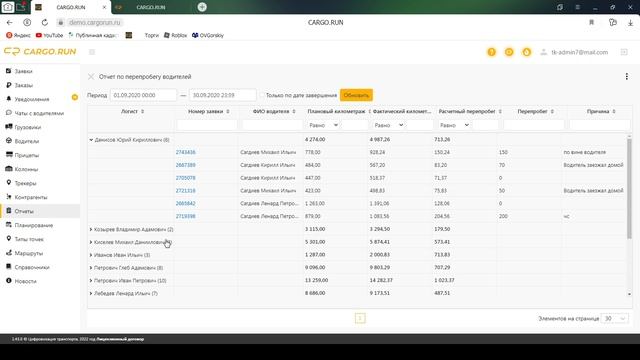Open Фактический километраж filter operator dropdown
The width and height of the screenshot is (640, 360).
coord(389,125)
